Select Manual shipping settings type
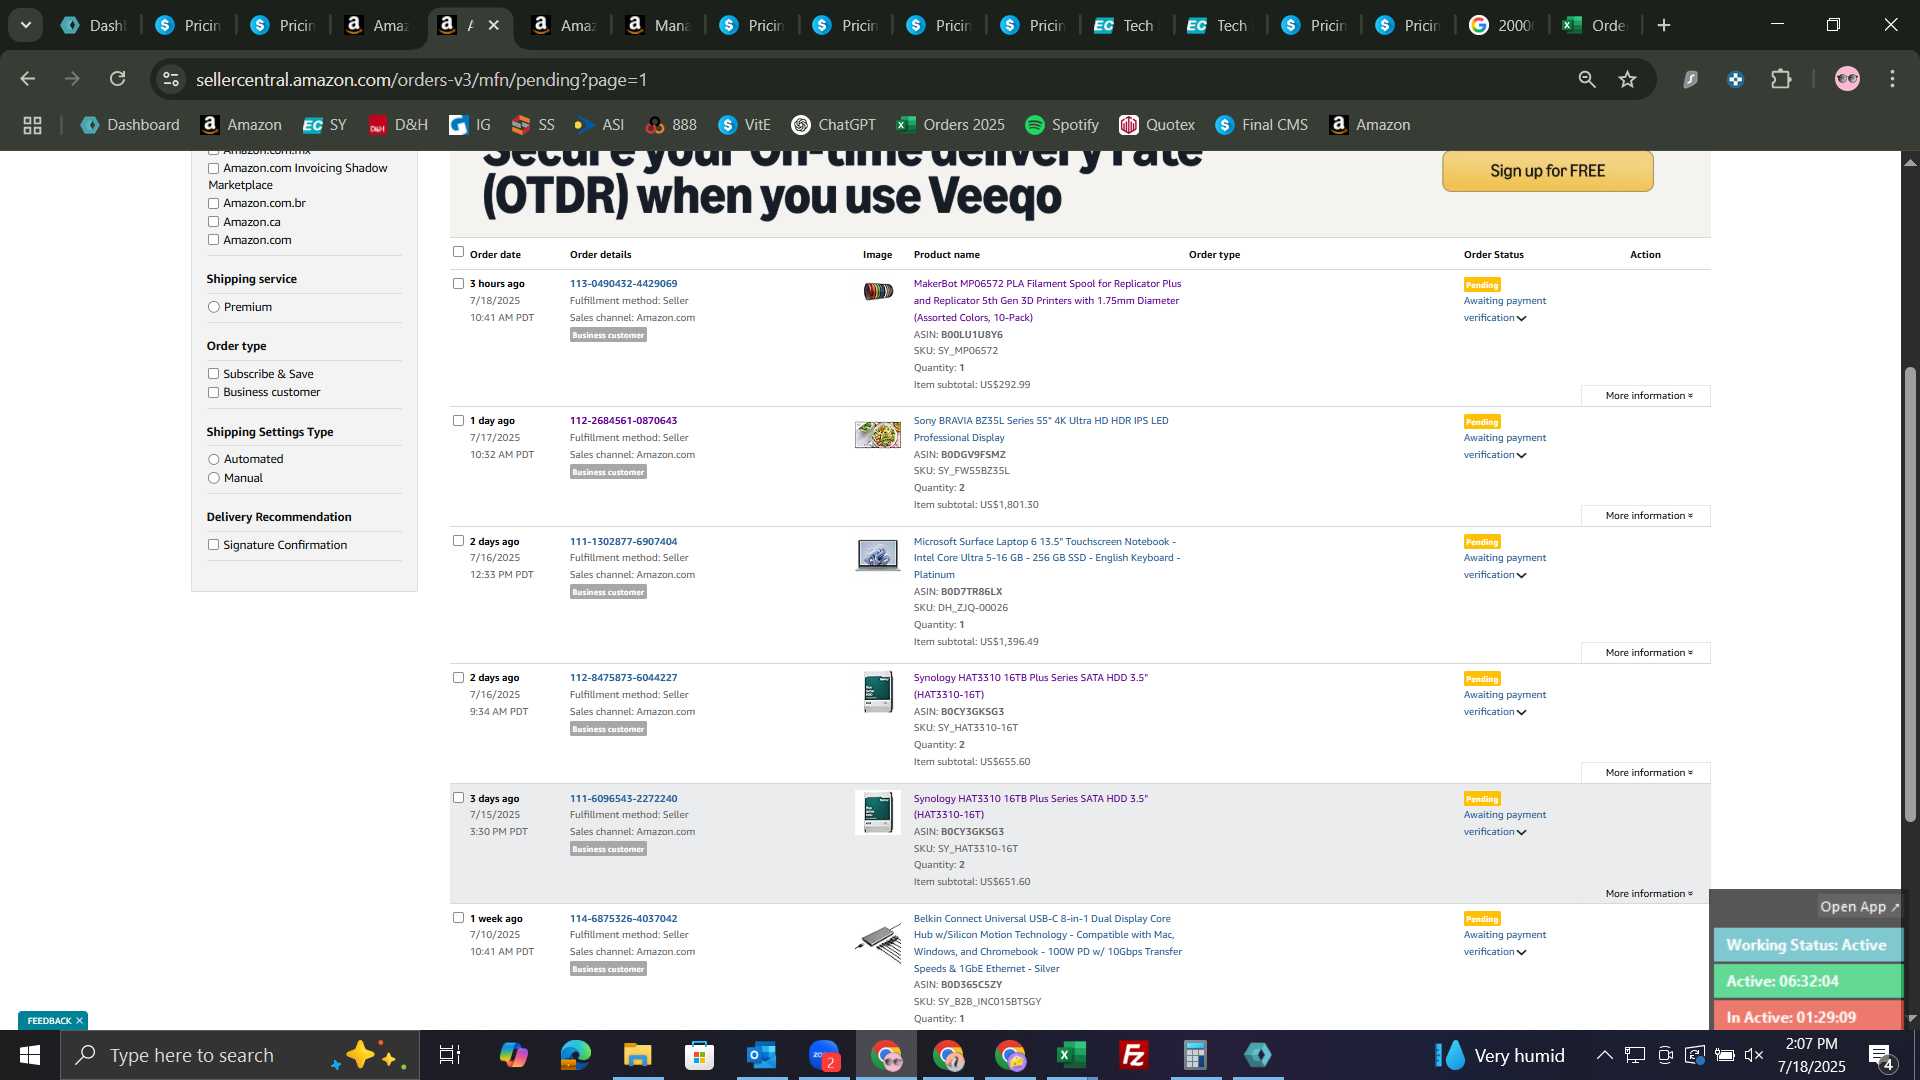 click(213, 478)
